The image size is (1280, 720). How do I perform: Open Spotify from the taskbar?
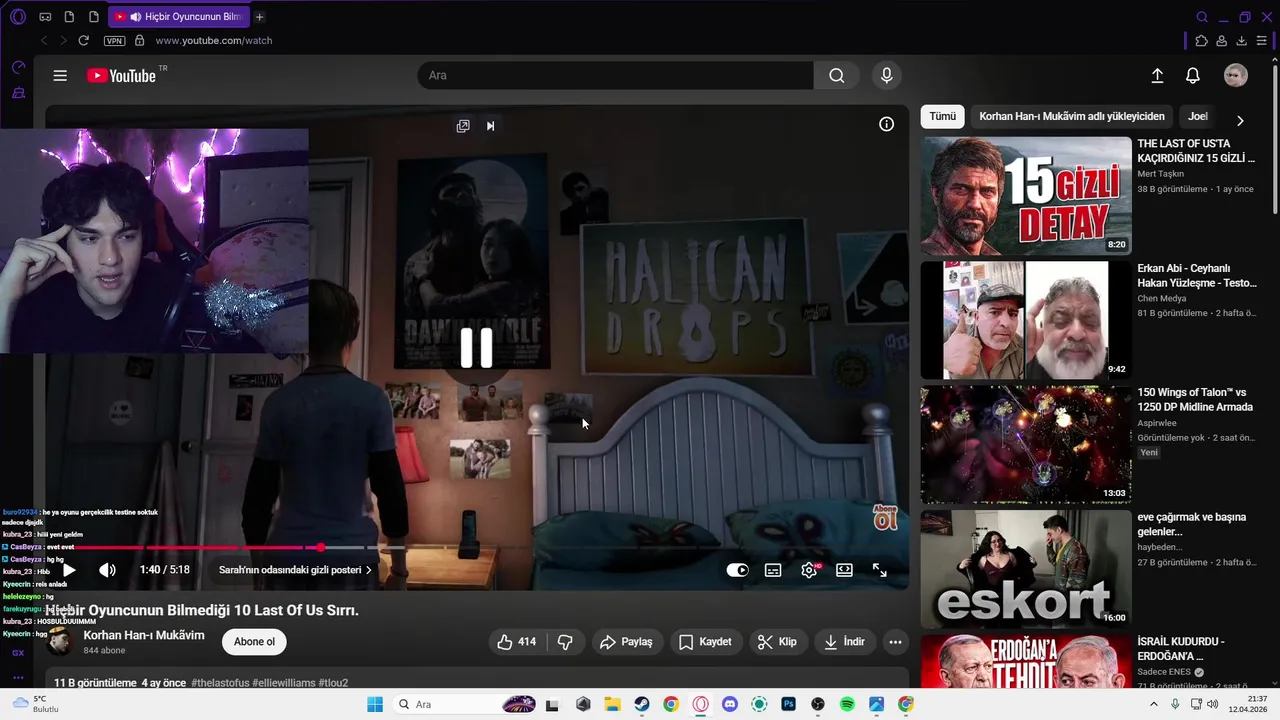[847, 705]
